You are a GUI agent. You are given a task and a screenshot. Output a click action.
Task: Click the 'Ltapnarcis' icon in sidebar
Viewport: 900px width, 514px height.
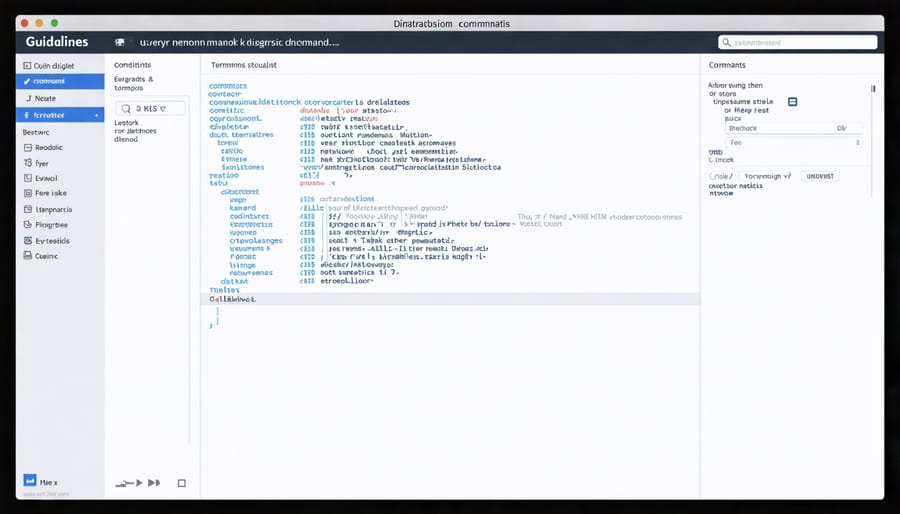(x=28, y=209)
